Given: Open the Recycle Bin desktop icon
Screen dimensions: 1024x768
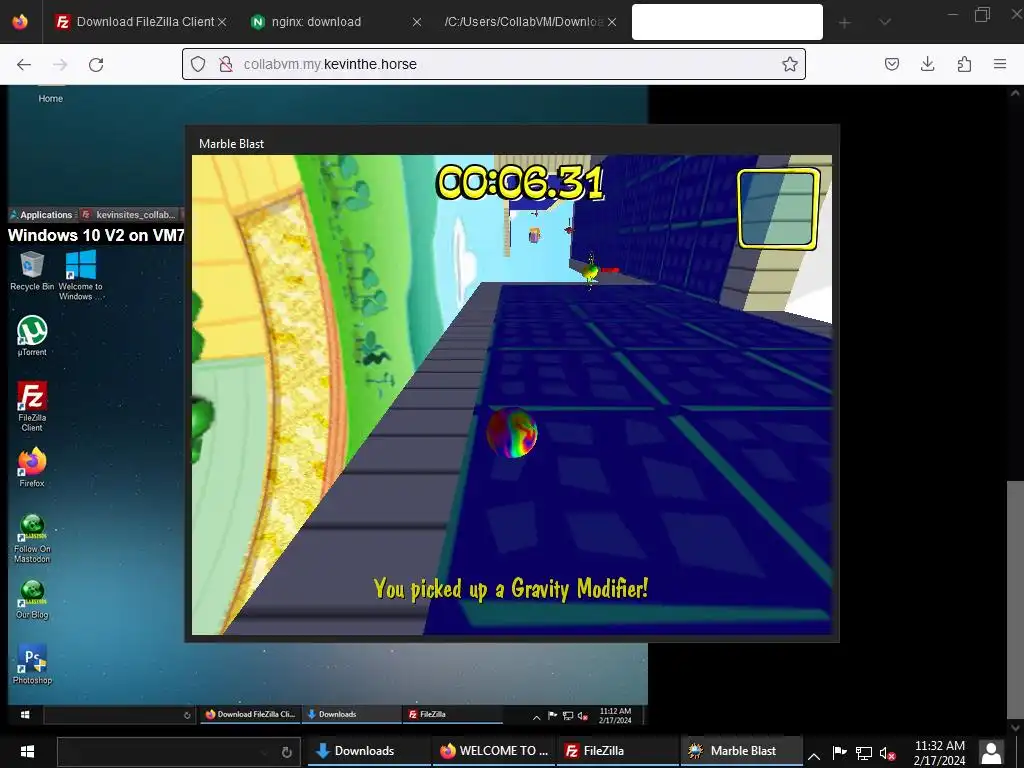Looking at the screenshot, I should click(31, 271).
